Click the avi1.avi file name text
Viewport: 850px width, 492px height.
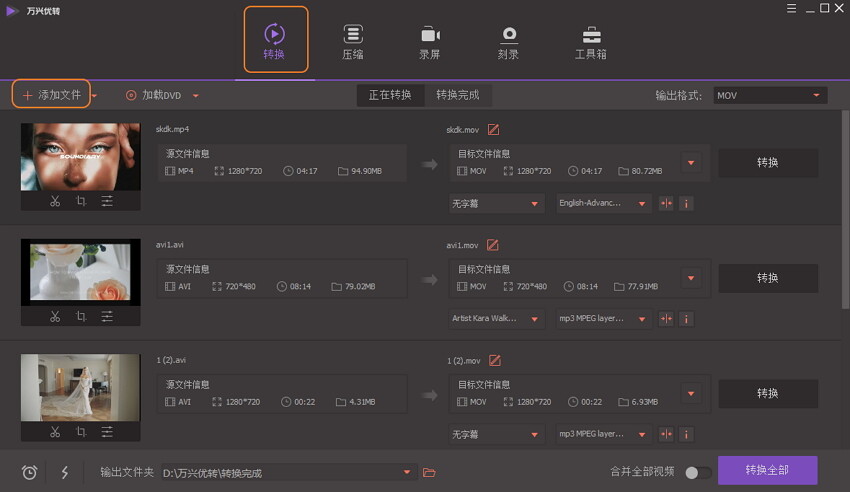(x=170, y=245)
